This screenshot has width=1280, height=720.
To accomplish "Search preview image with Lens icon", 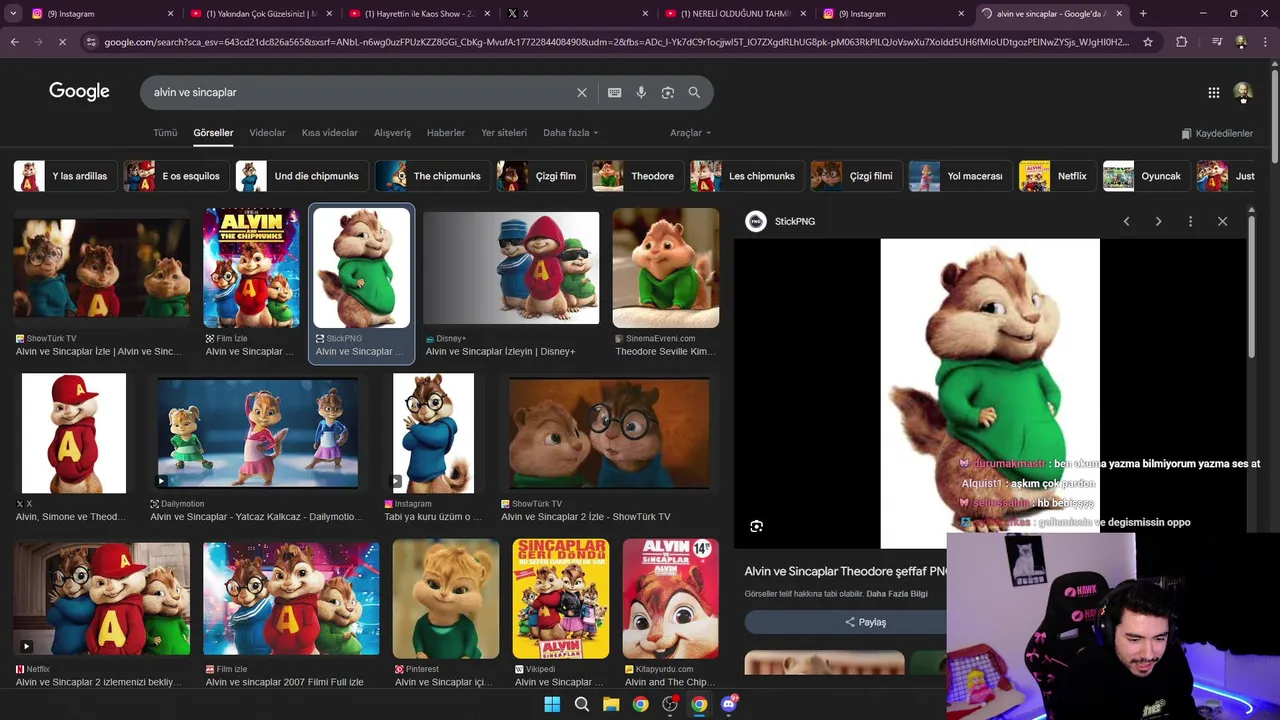I will tap(757, 526).
